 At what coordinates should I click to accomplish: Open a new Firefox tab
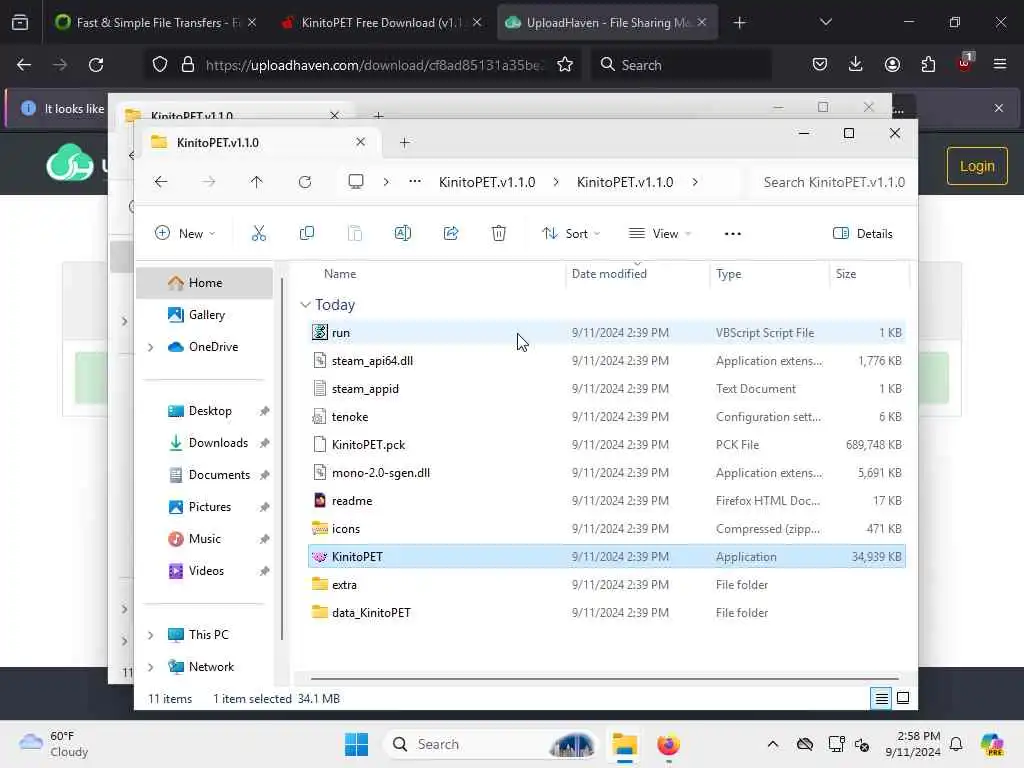(739, 22)
